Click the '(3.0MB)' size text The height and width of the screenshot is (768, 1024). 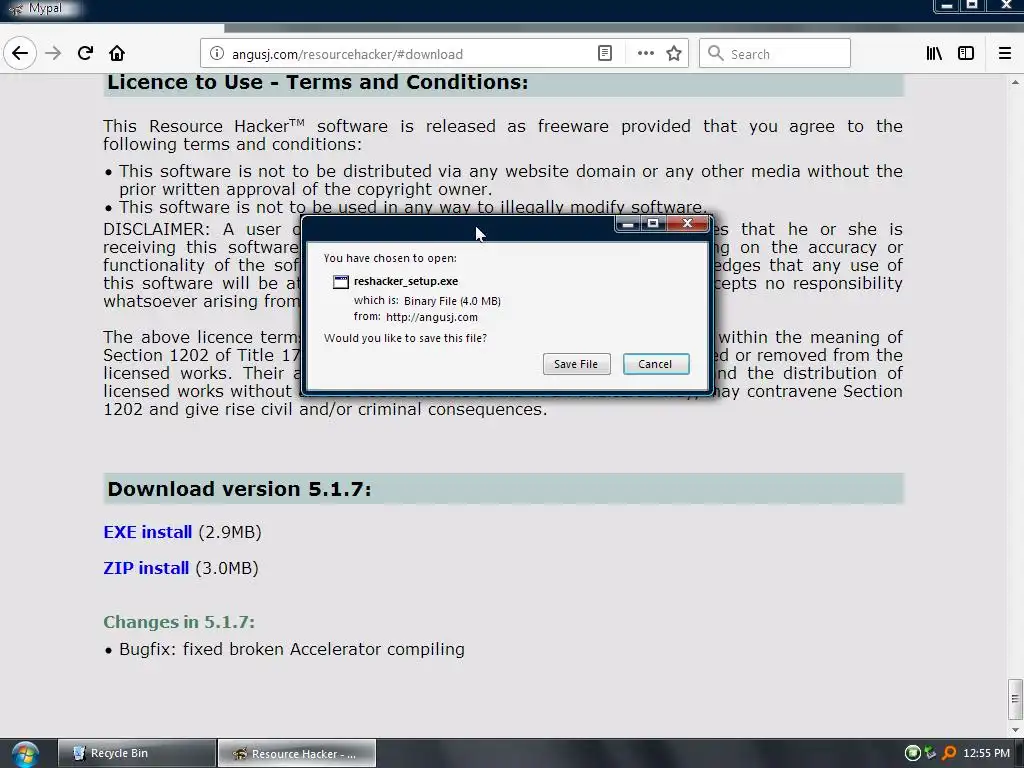point(227,568)
